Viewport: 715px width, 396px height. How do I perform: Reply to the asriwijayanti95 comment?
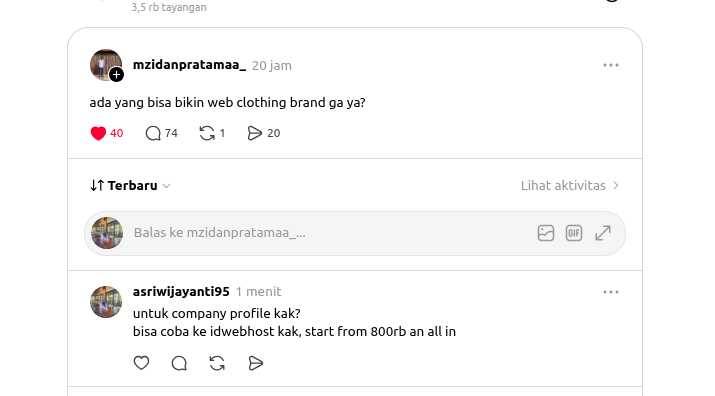pos(179,363)
